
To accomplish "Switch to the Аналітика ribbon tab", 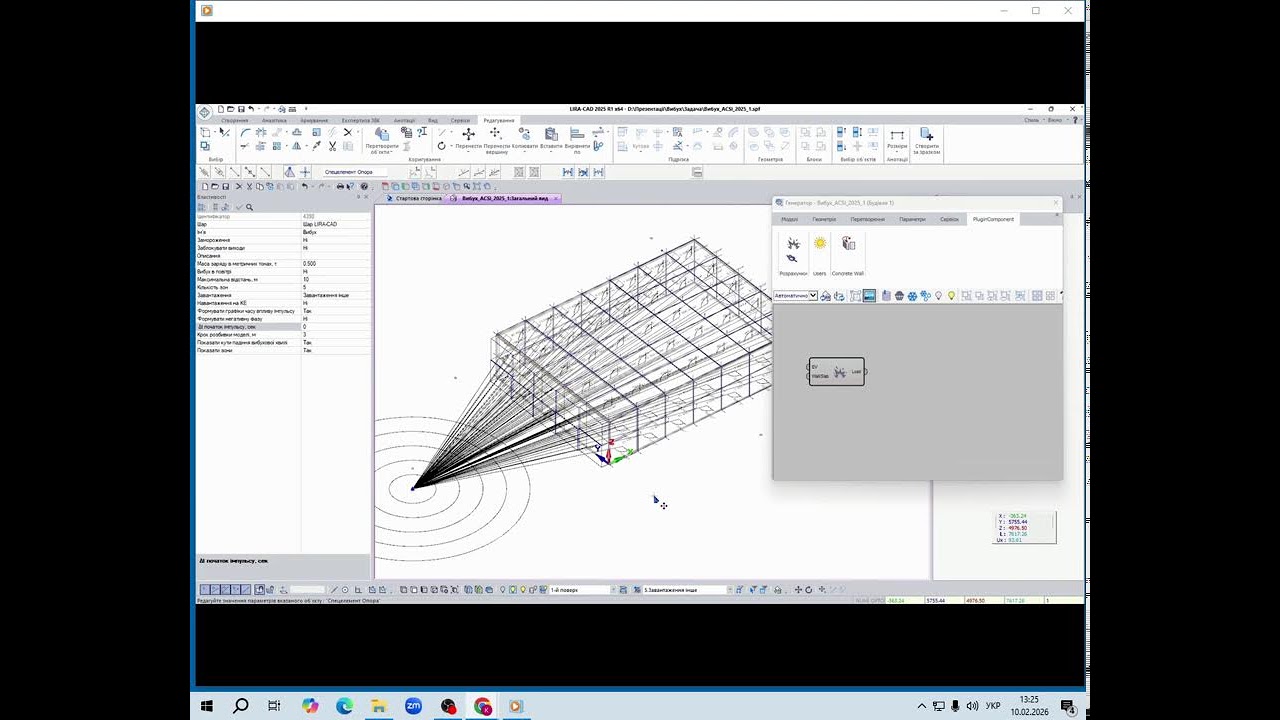I will 274,120.
